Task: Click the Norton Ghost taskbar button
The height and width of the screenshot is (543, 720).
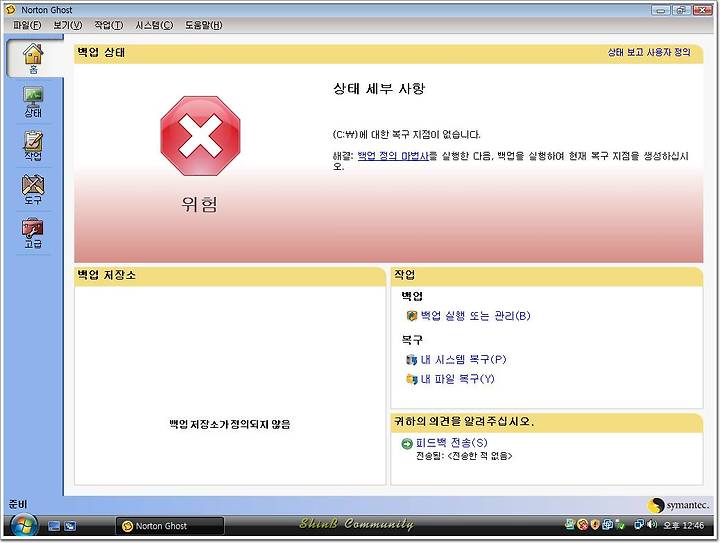Action: pos(170,526)
